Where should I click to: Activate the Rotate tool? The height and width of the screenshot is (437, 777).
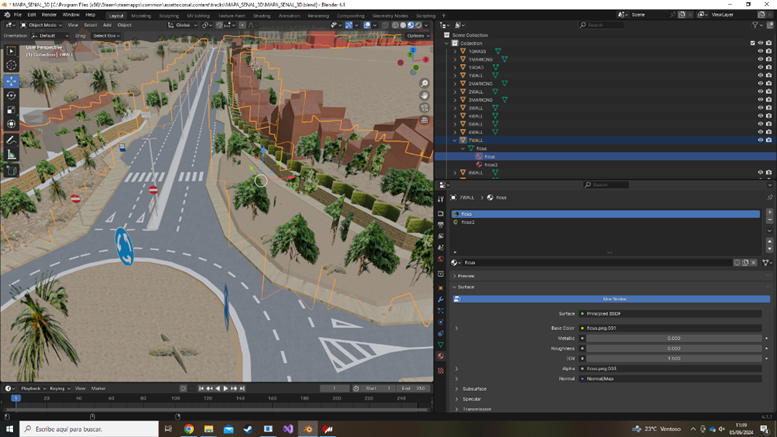tap(11, 96)
